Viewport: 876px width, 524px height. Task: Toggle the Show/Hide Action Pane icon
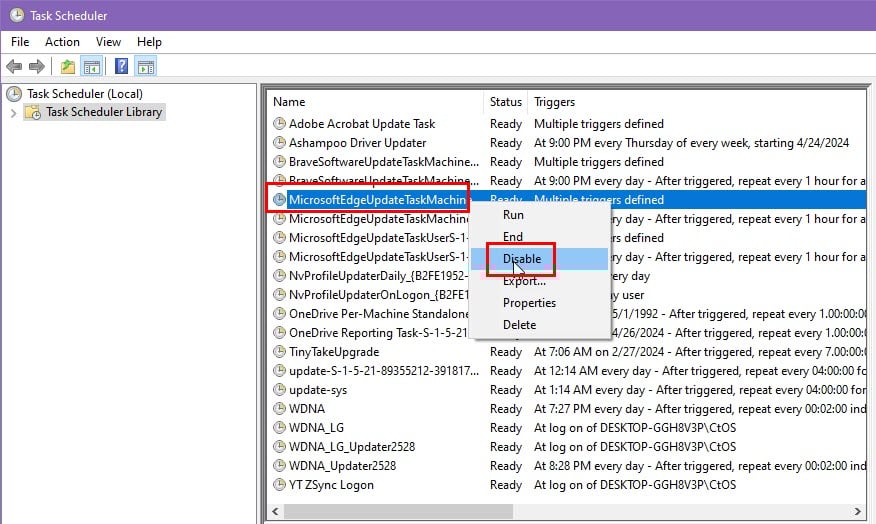(146, 67)
